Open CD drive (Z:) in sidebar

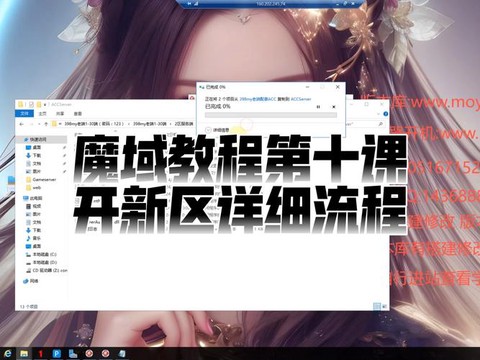[x=47, y=270]
